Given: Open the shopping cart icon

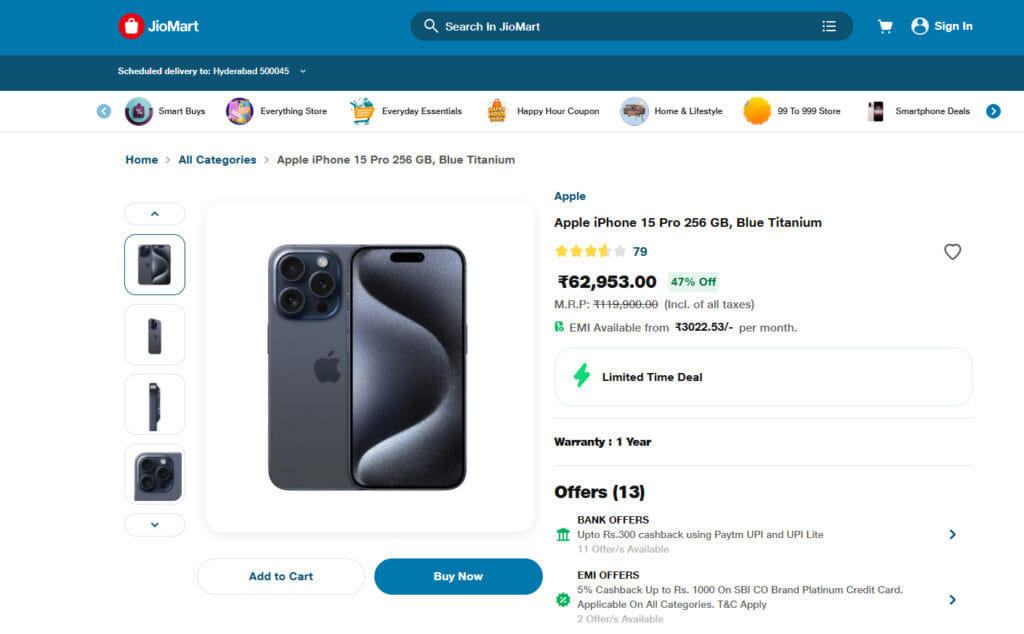Looking at the screenshot, I should [x=885, y=27].
